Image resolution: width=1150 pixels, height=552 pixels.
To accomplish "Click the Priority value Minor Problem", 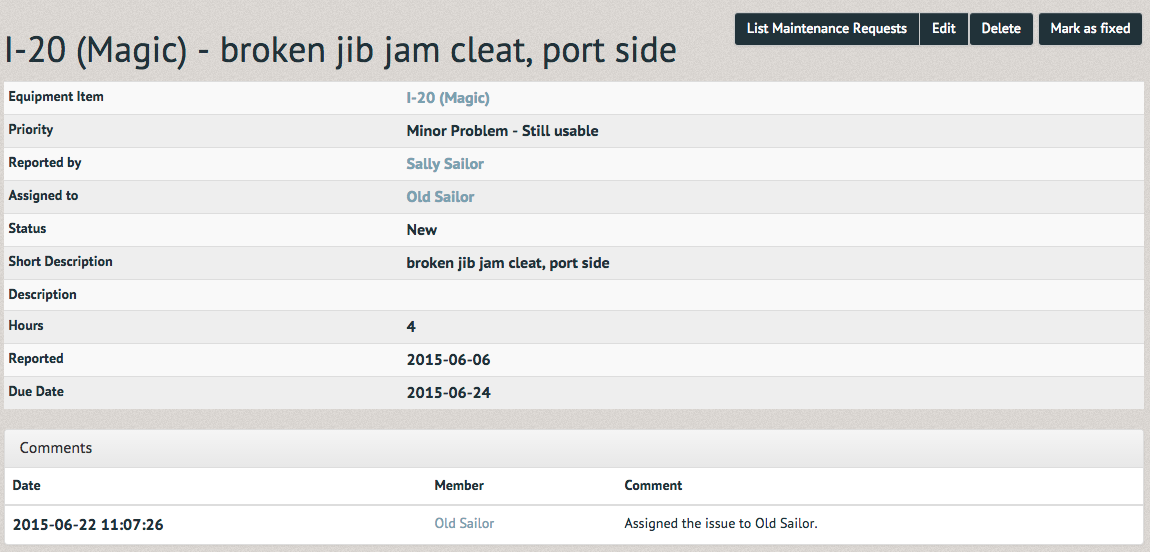I will pos(502,131).
